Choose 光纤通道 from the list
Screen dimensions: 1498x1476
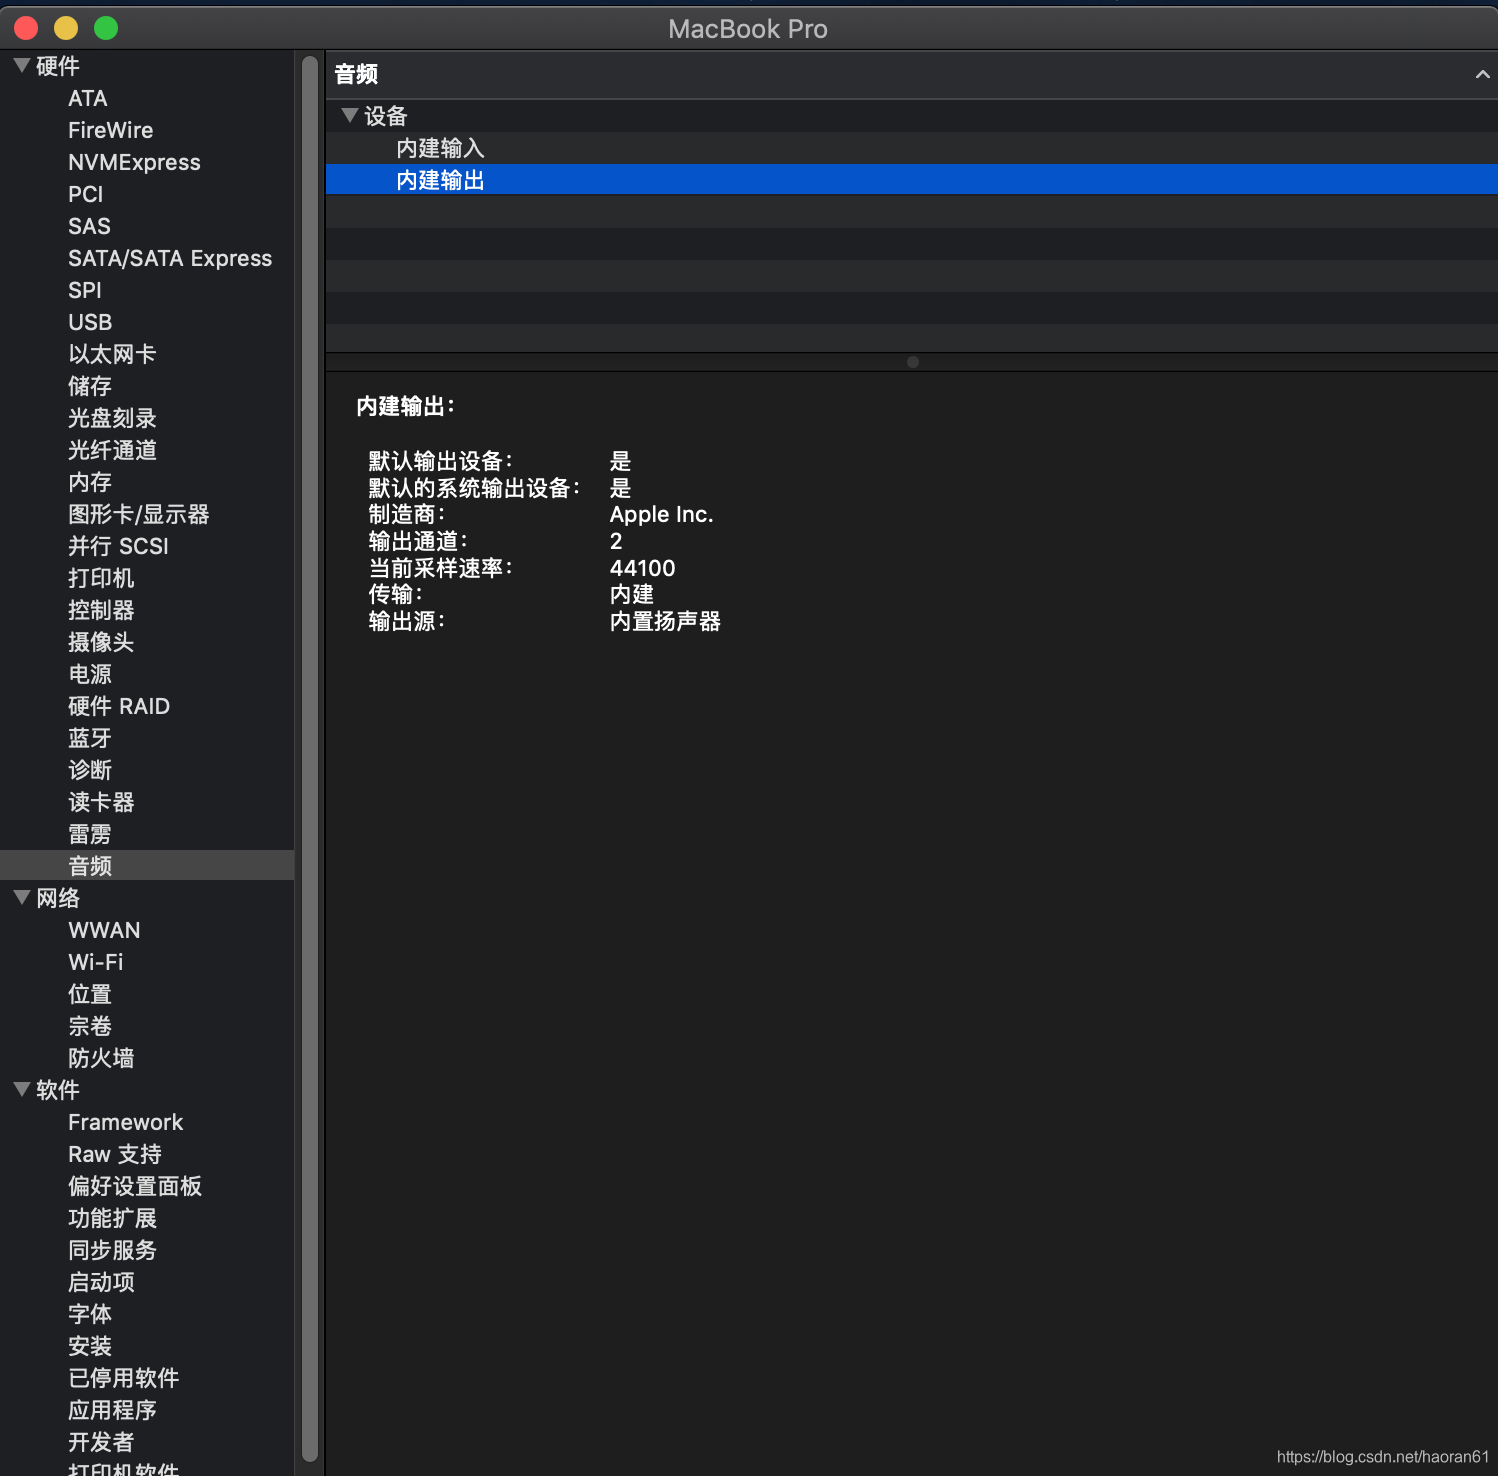(112, 450)
